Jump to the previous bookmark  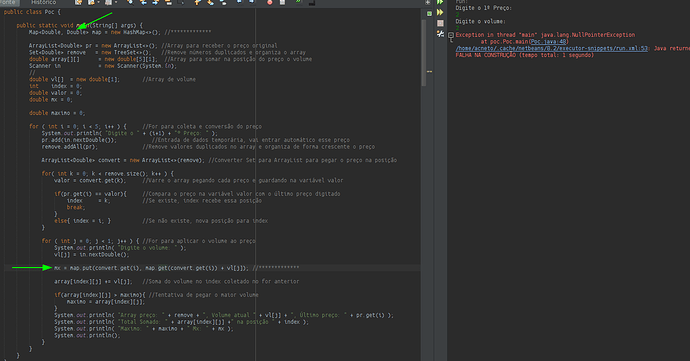pos(198,2)
